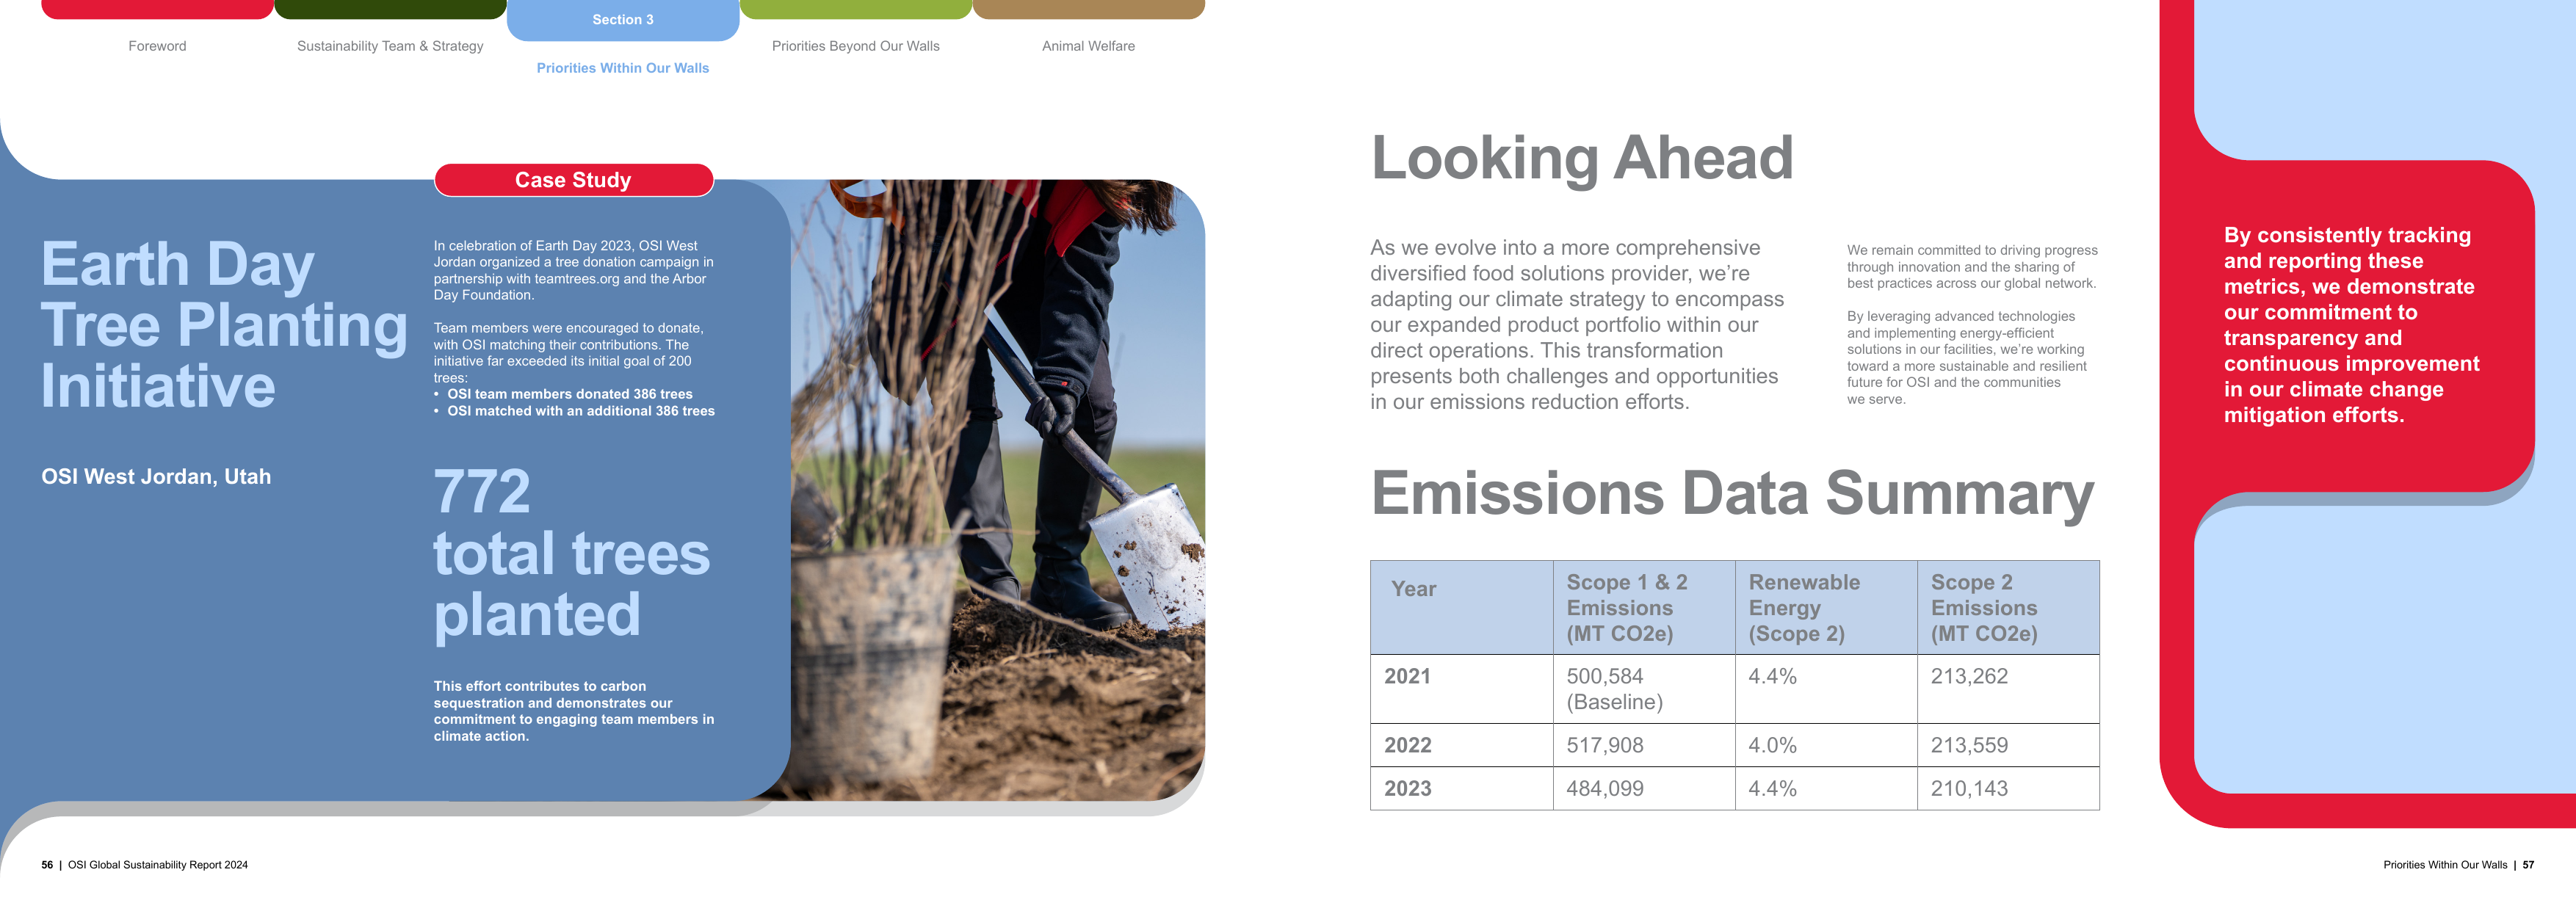
Task: Click paragraph 'Team members were encouraged to donate'
Action: tap(568, 353)
